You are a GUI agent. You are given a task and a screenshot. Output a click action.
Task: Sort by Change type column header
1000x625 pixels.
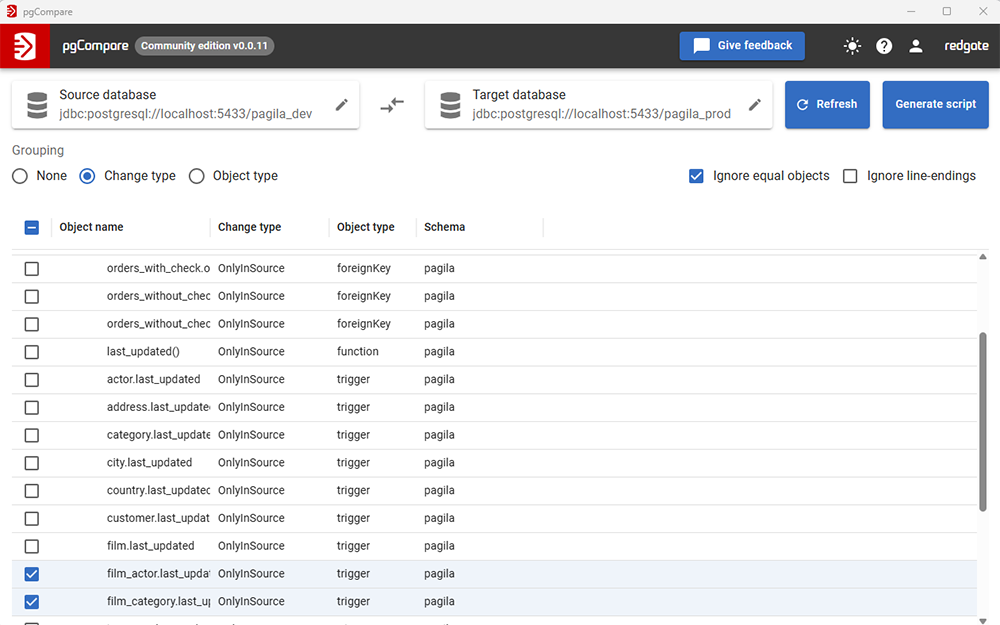(x=250, y=227)
